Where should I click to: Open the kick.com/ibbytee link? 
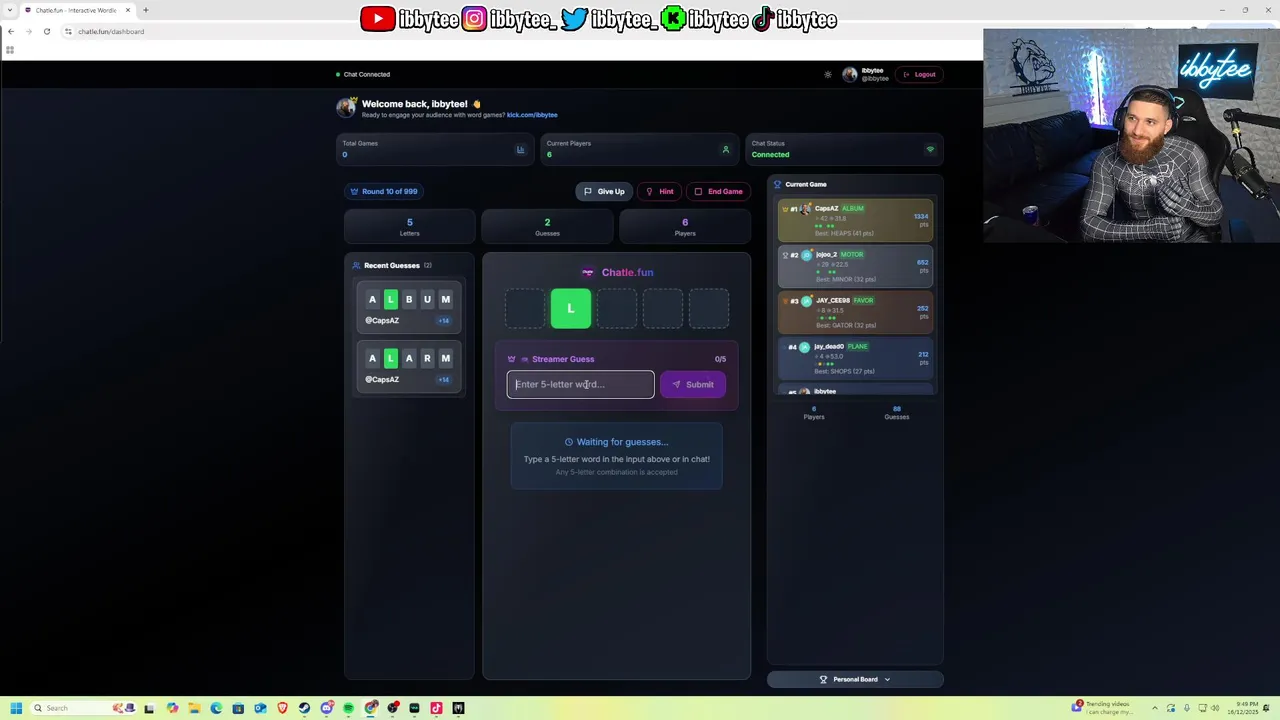click(532, 115)
